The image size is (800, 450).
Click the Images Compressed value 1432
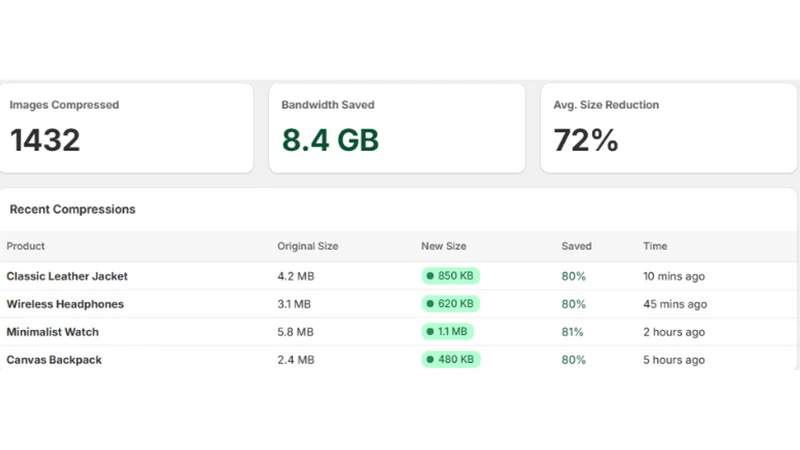coord(45,140)
